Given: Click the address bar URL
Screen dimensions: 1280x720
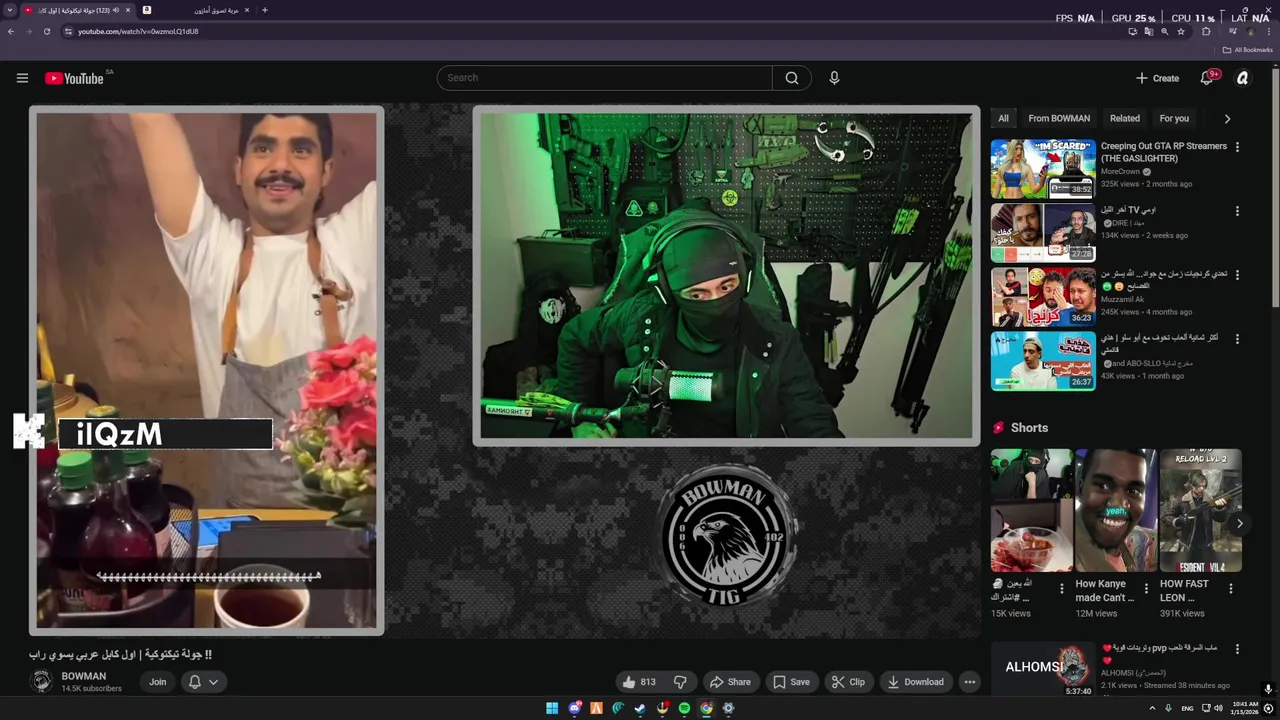Looking at the screenshot, I should [x=138, y=31].
